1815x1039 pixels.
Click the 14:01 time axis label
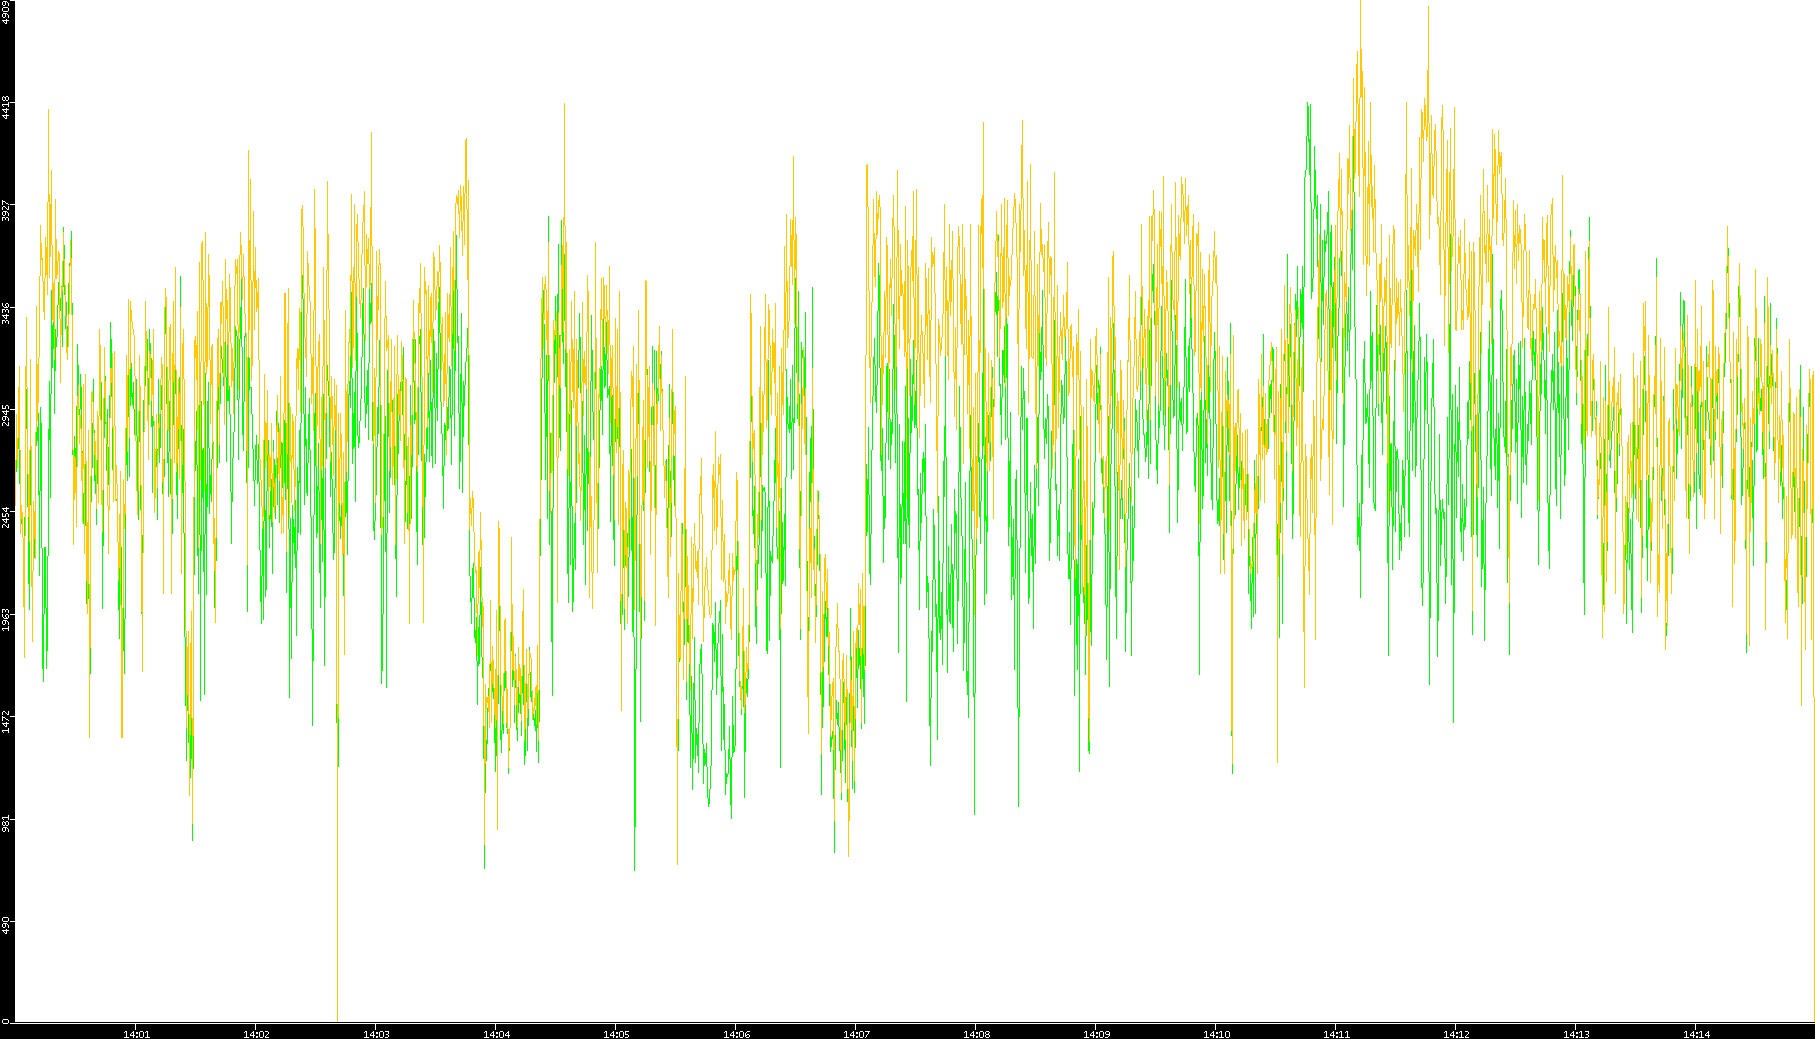click(136, 1034)
